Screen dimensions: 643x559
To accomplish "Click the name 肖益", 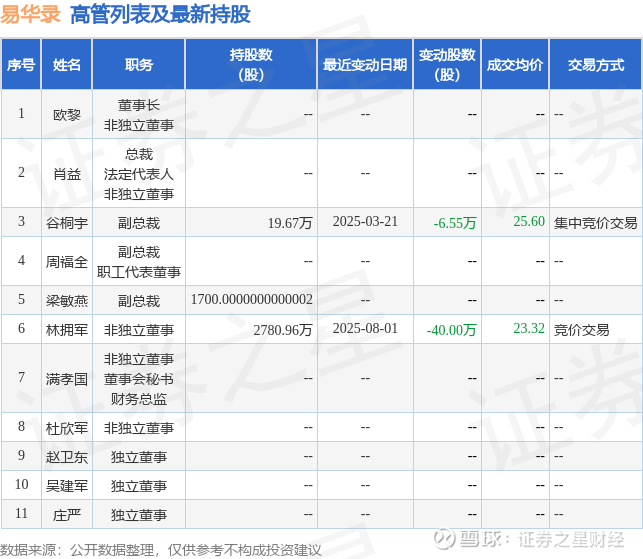I will (67, 174).
